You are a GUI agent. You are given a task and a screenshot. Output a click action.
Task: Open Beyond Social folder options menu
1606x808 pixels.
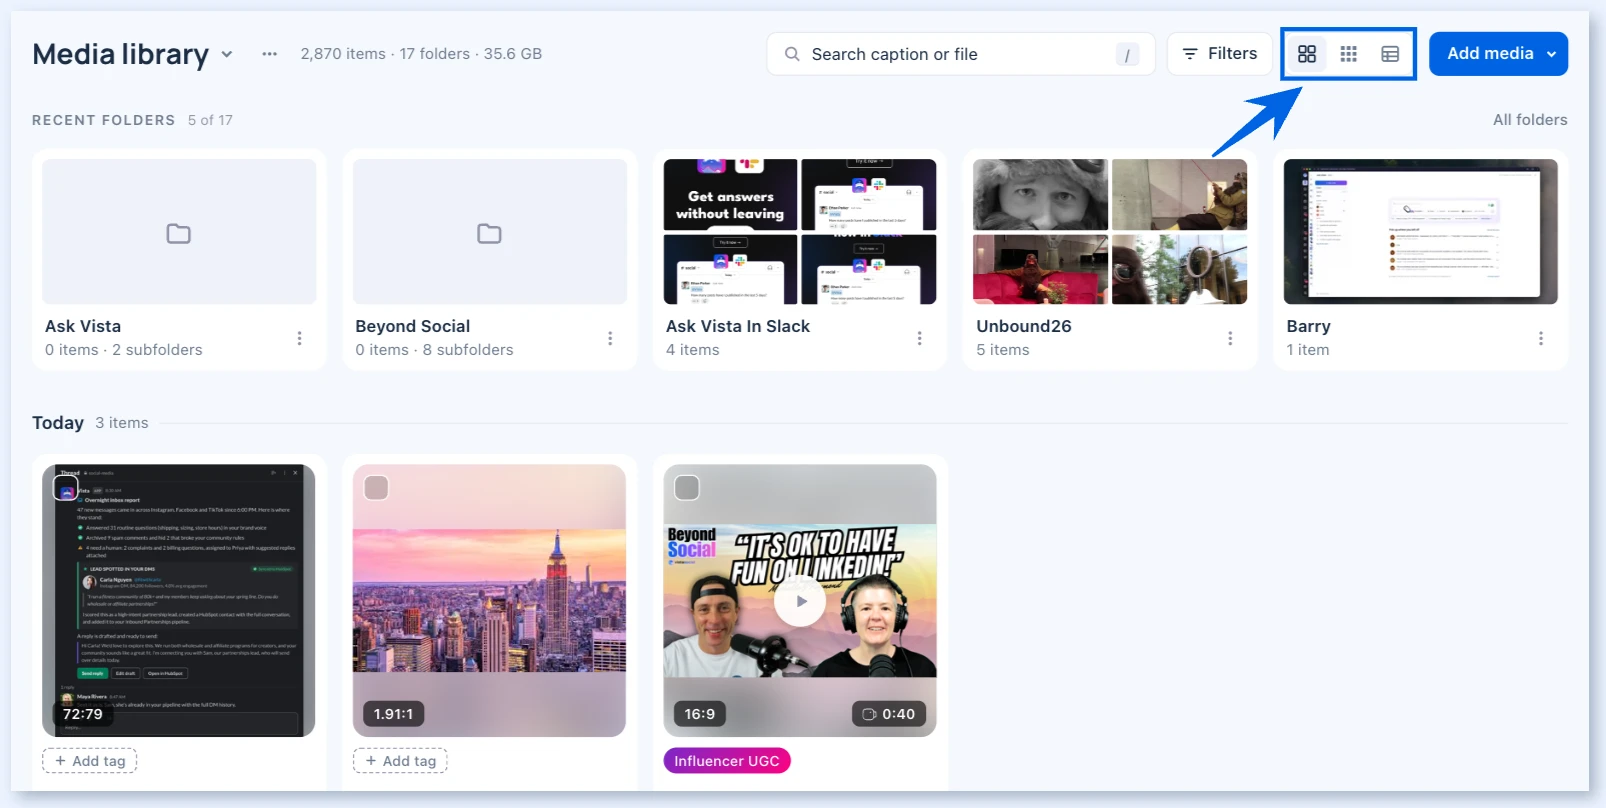[610, 338]
